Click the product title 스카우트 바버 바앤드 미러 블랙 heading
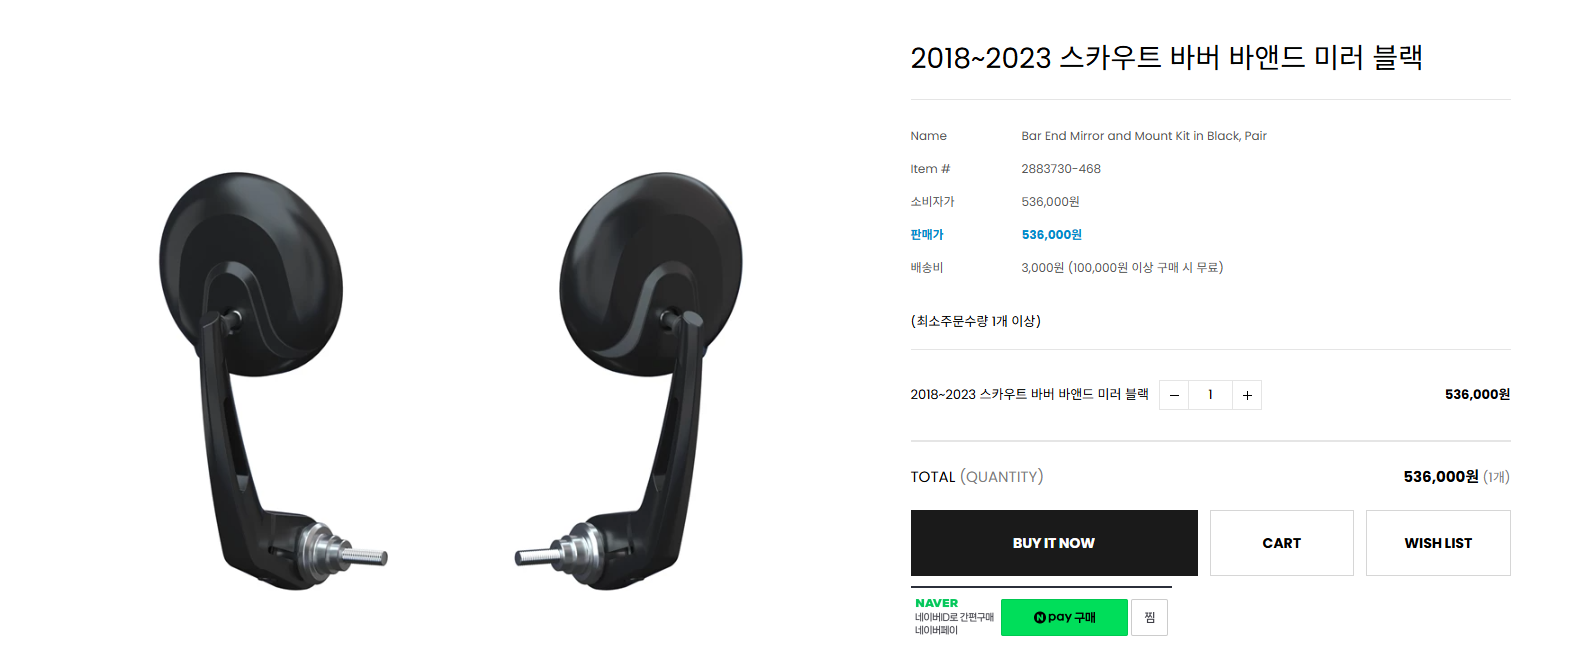 pyautogui.click(x=1166, y=58)
